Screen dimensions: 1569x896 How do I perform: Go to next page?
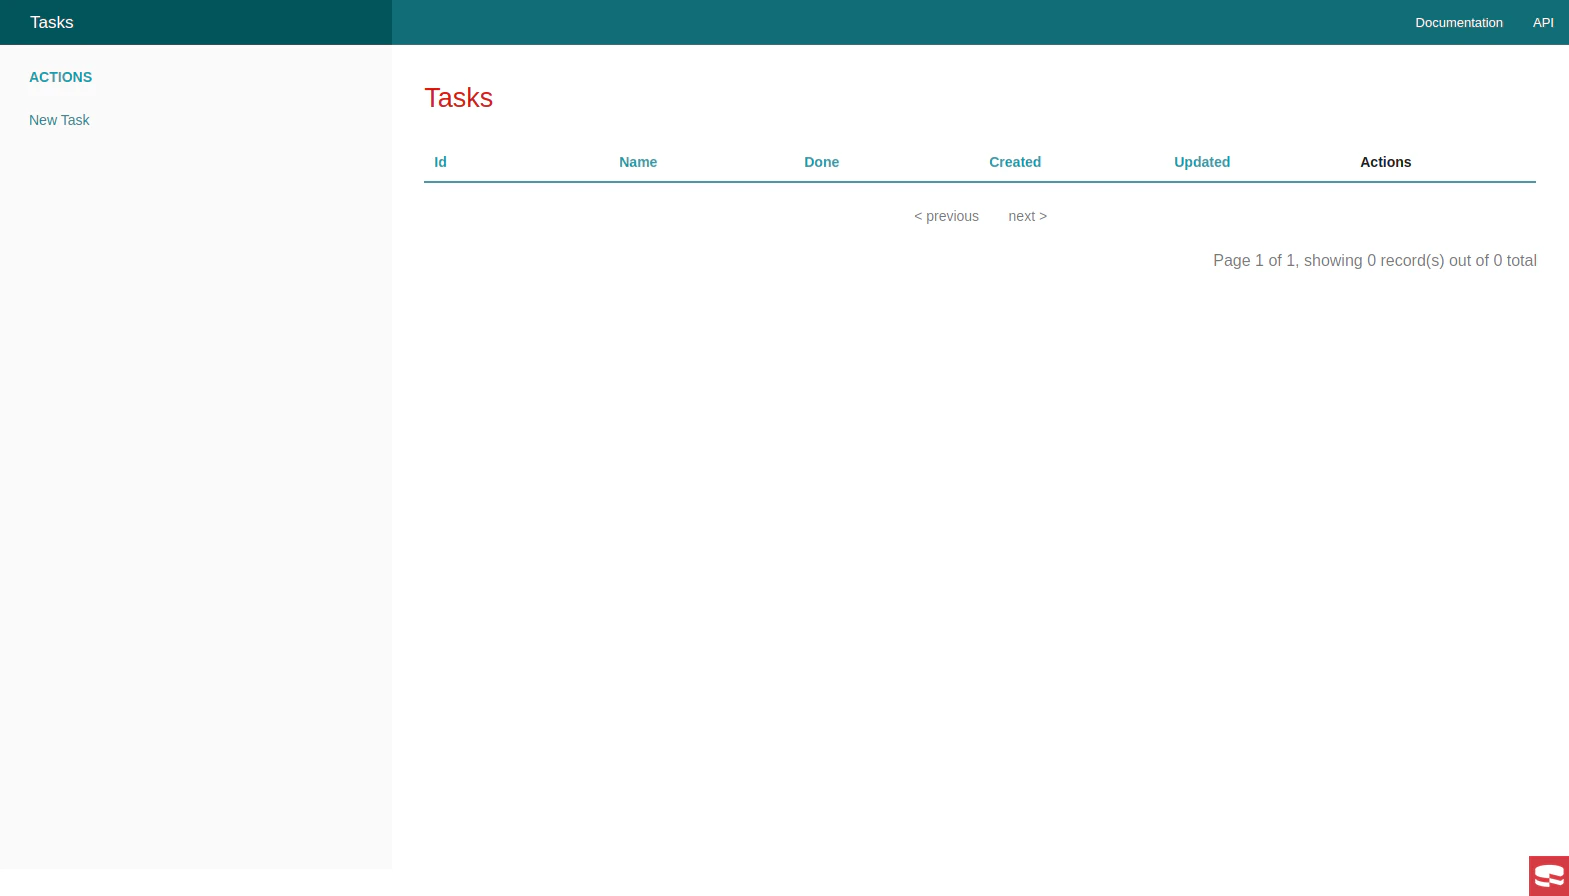coord(1027,216)
